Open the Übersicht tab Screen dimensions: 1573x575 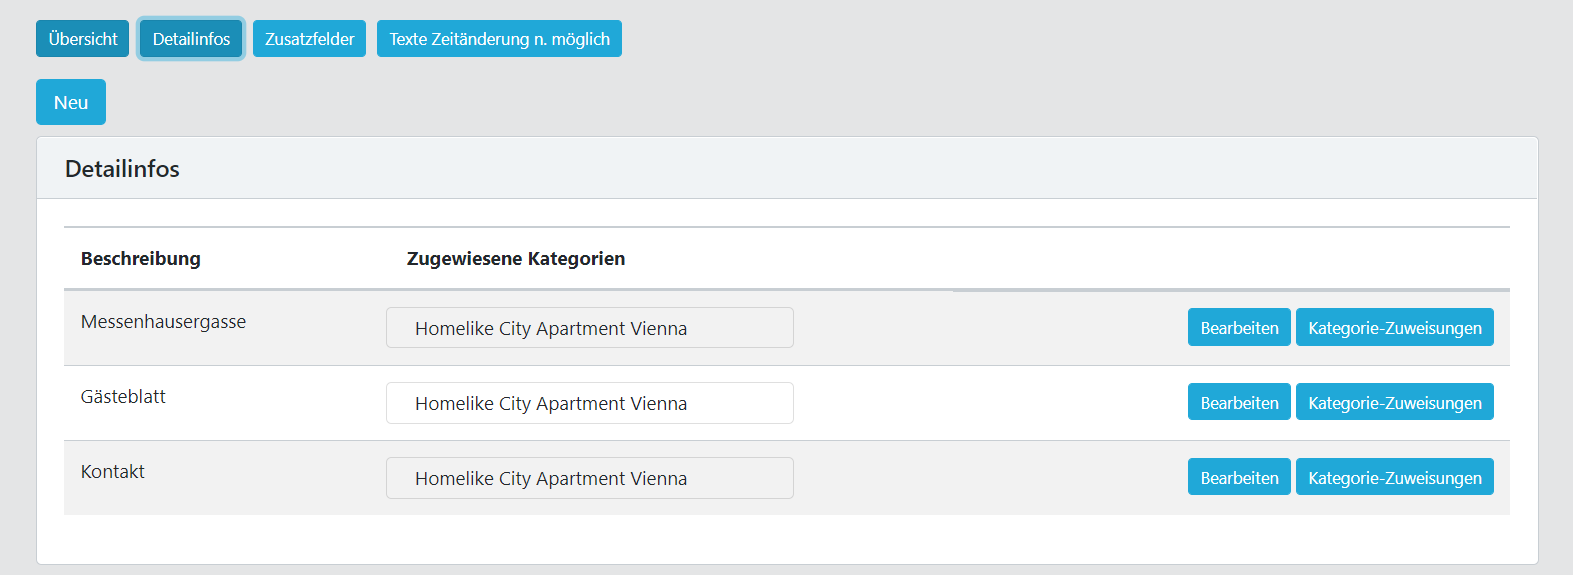tap(82, 39)
